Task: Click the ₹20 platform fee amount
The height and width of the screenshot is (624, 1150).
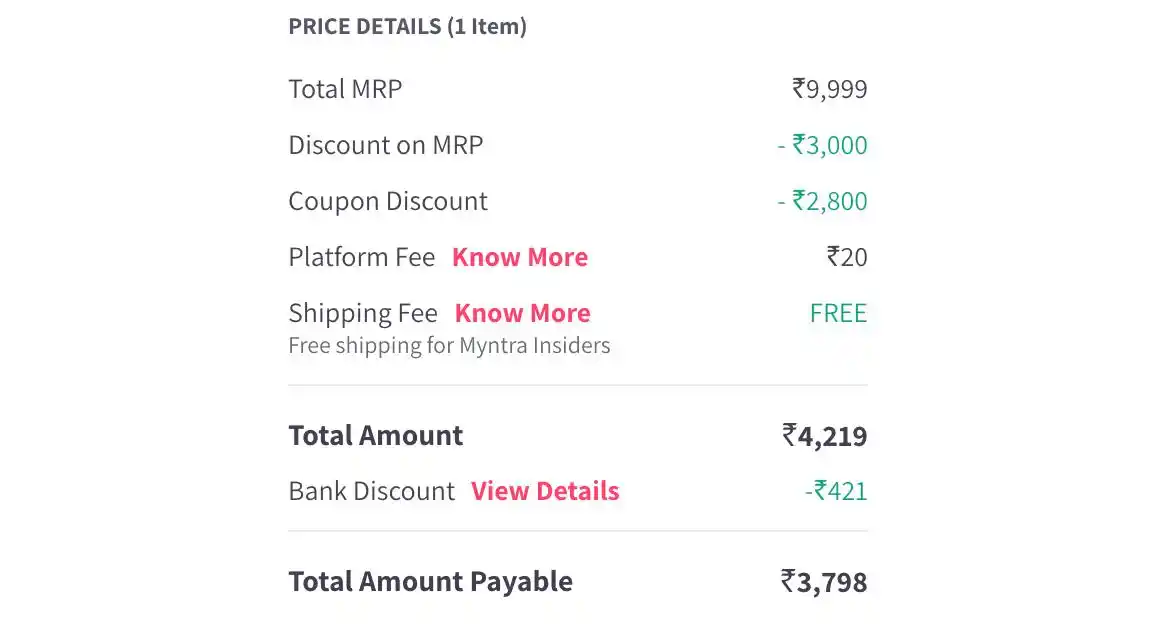Action: [847, 257]
